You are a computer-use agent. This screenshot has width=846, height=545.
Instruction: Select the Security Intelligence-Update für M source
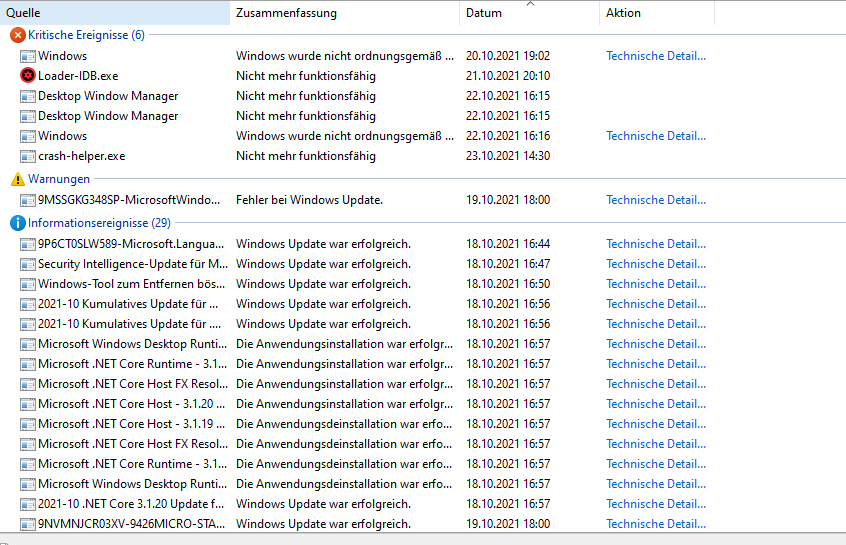[133, 264]
